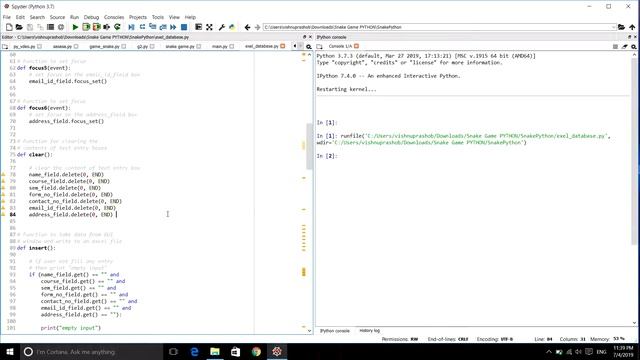Undock the Editor pane
This screenshot has height=360, width=640.
tap(304, 37)
